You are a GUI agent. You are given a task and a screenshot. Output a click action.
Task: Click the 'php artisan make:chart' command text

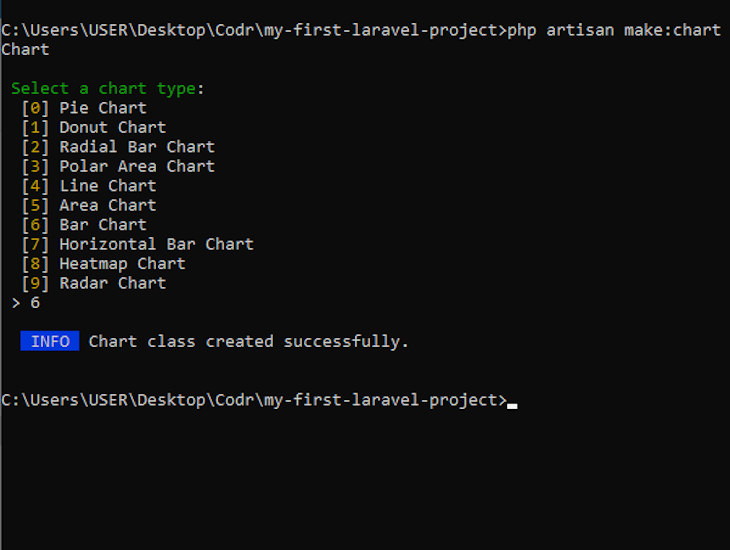[613, 30]
